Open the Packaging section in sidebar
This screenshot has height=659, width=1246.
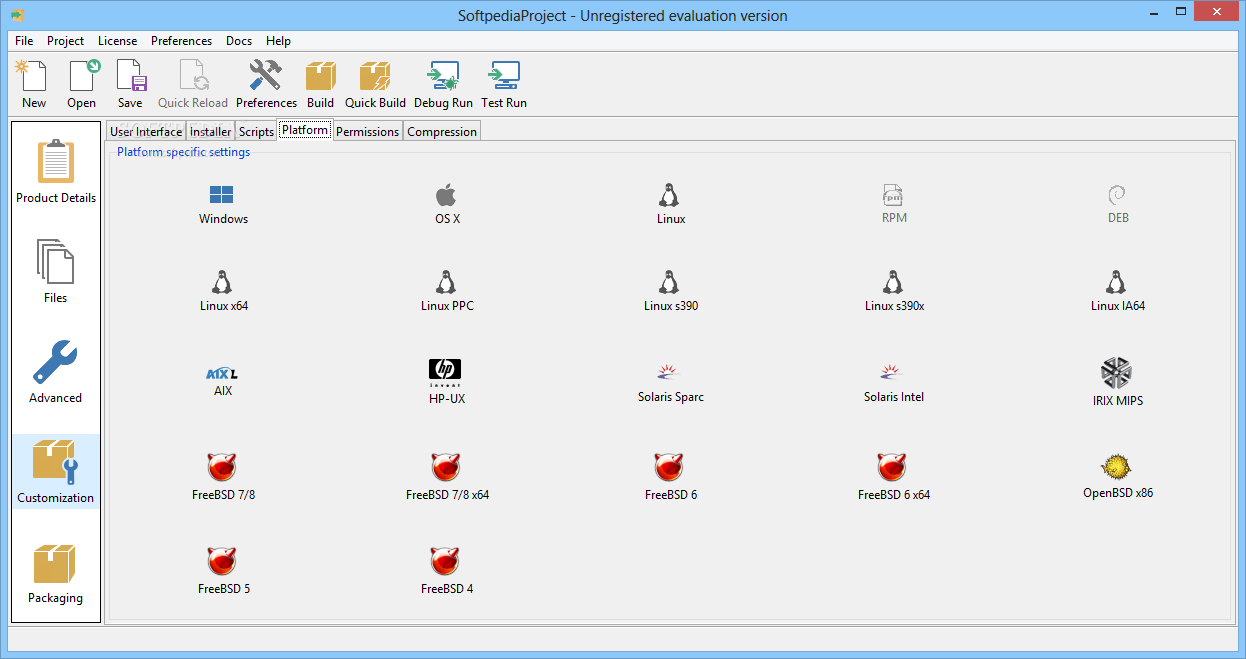point(56,572)
